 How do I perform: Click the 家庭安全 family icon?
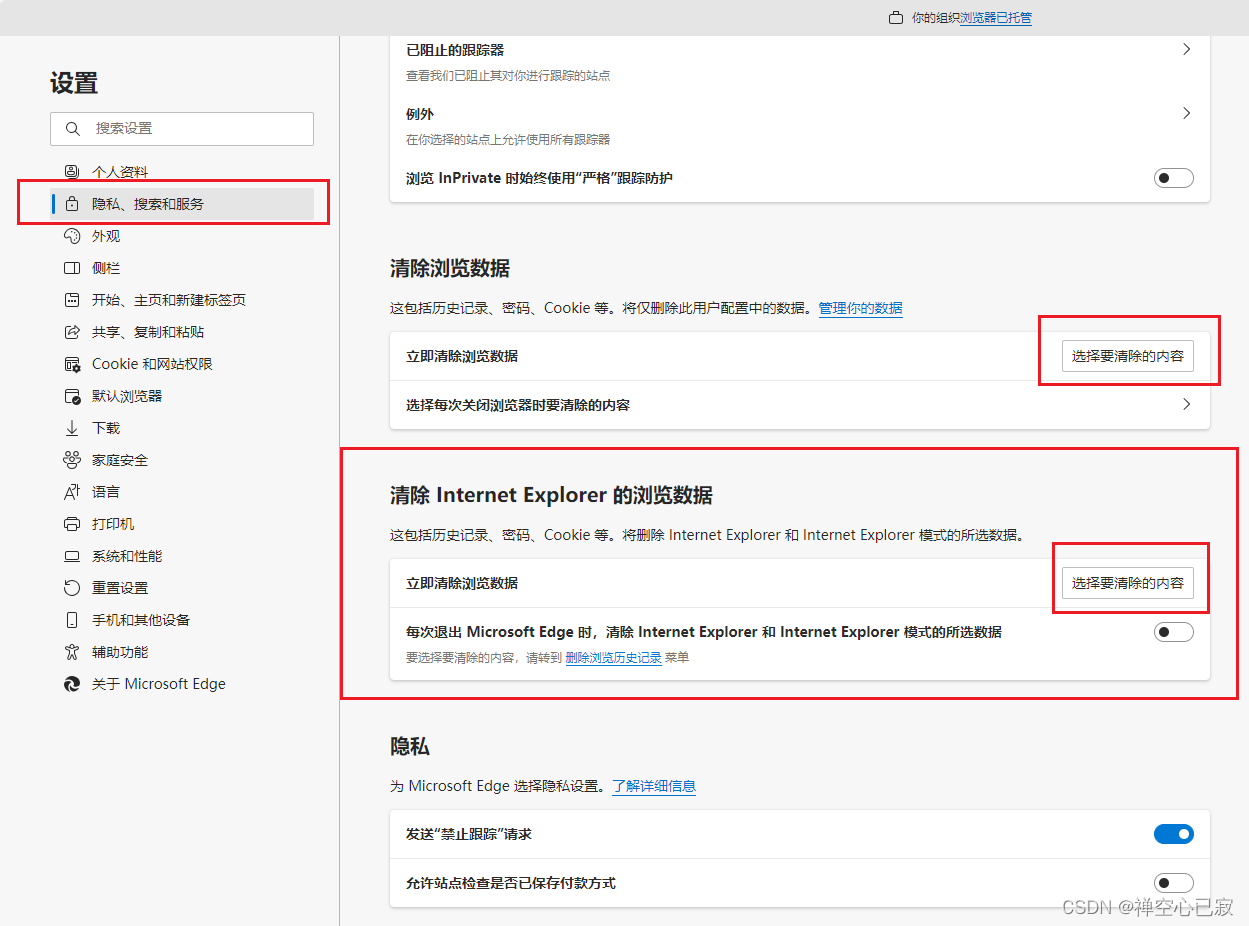pos(72,460)
